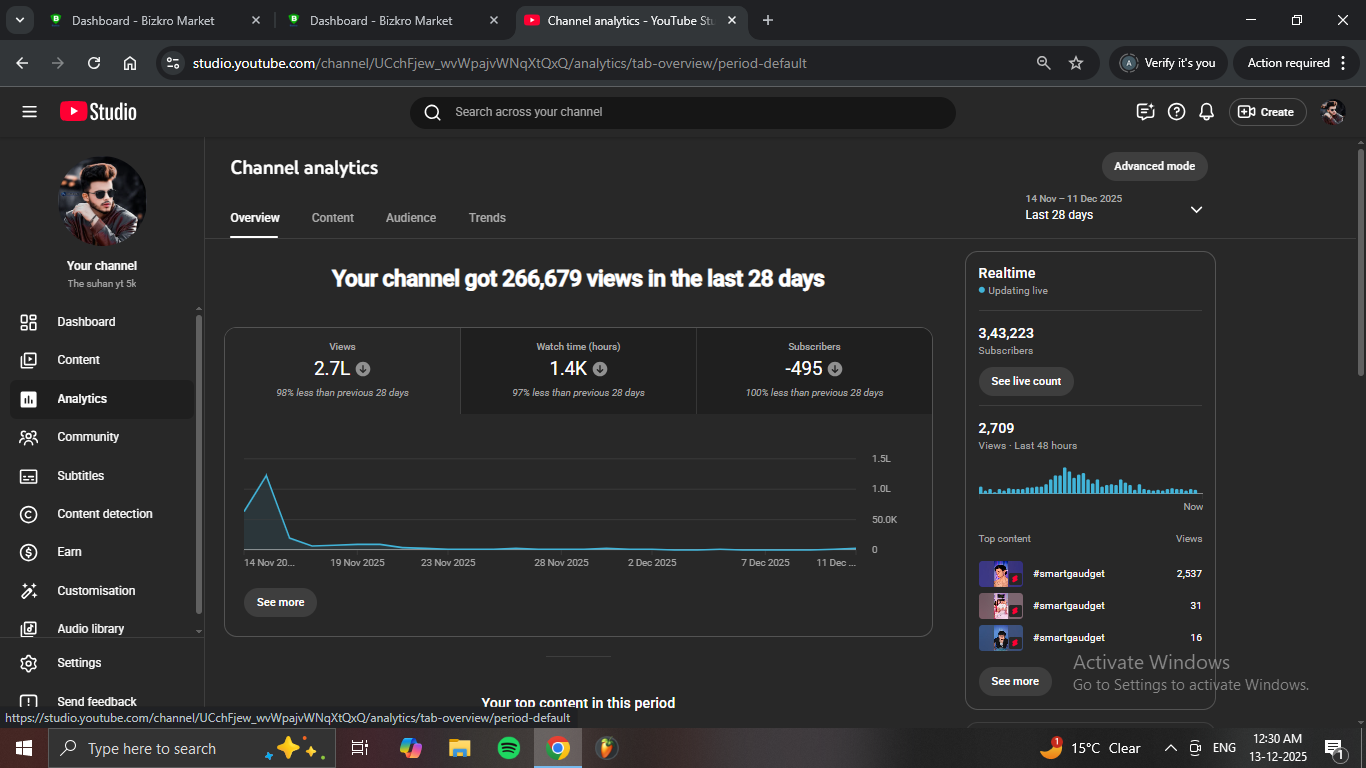Switch to the Audience tab

tap(411, 218)
